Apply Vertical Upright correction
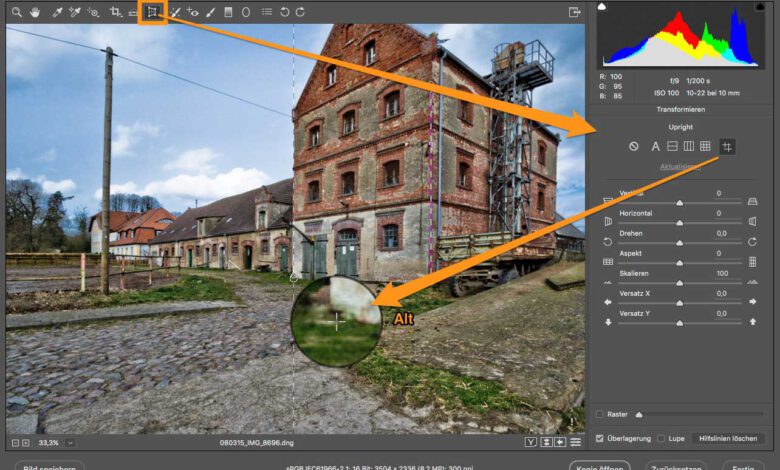The image size is (780, 470). [688, 146]
